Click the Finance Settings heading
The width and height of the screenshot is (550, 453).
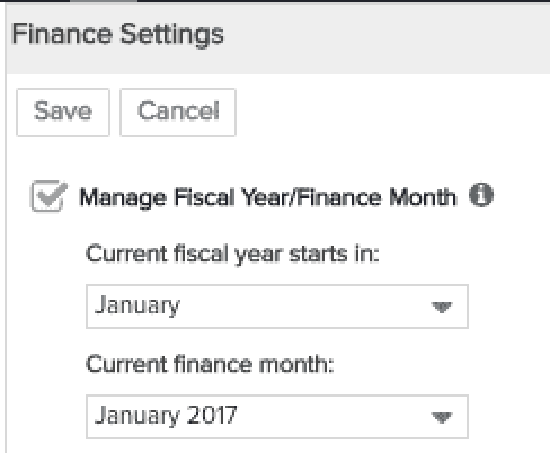118,35
